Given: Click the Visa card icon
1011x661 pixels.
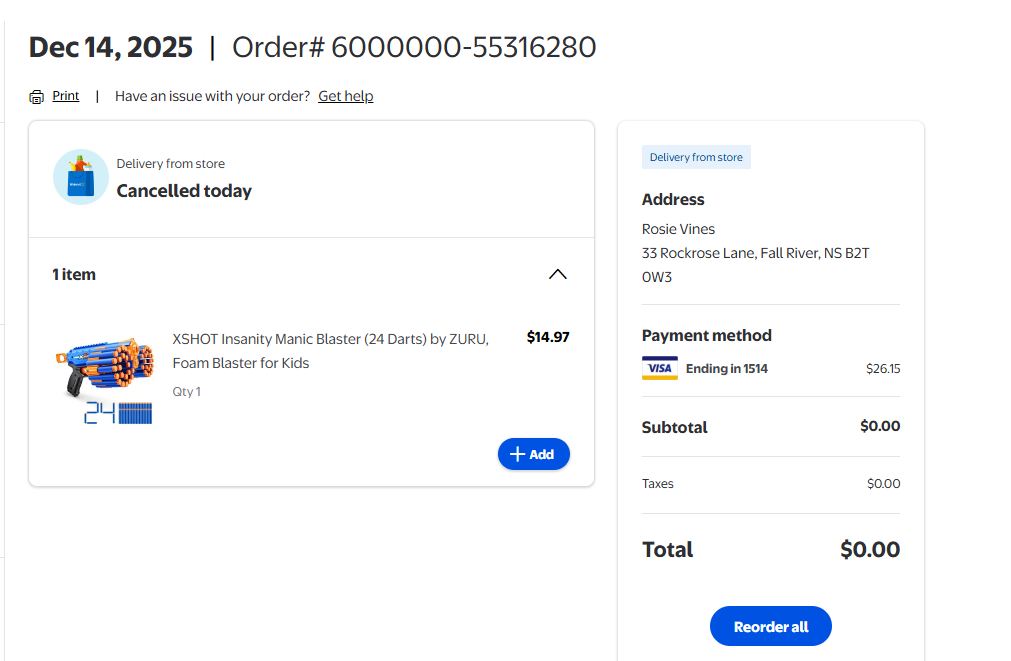Looking at the screenshot, I should (x=660, y=368).
